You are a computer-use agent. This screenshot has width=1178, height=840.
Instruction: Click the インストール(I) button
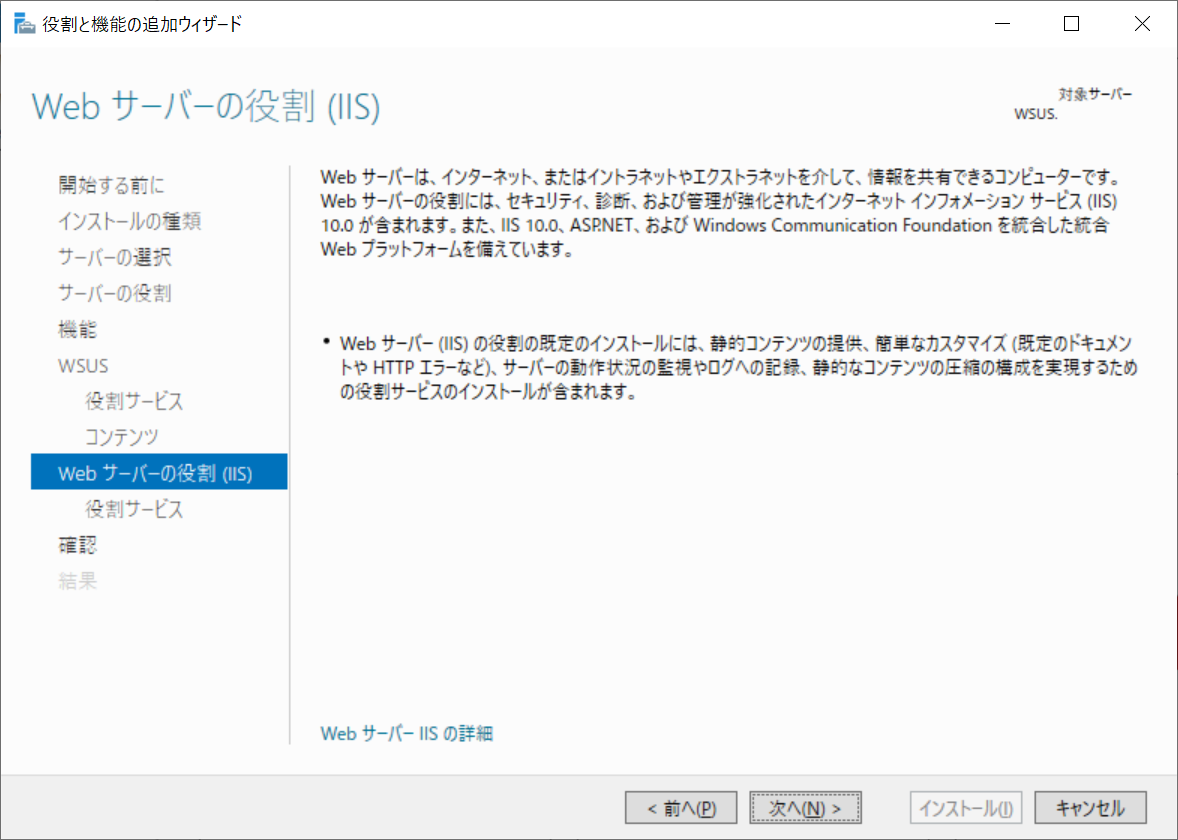[x=966, y=808]
